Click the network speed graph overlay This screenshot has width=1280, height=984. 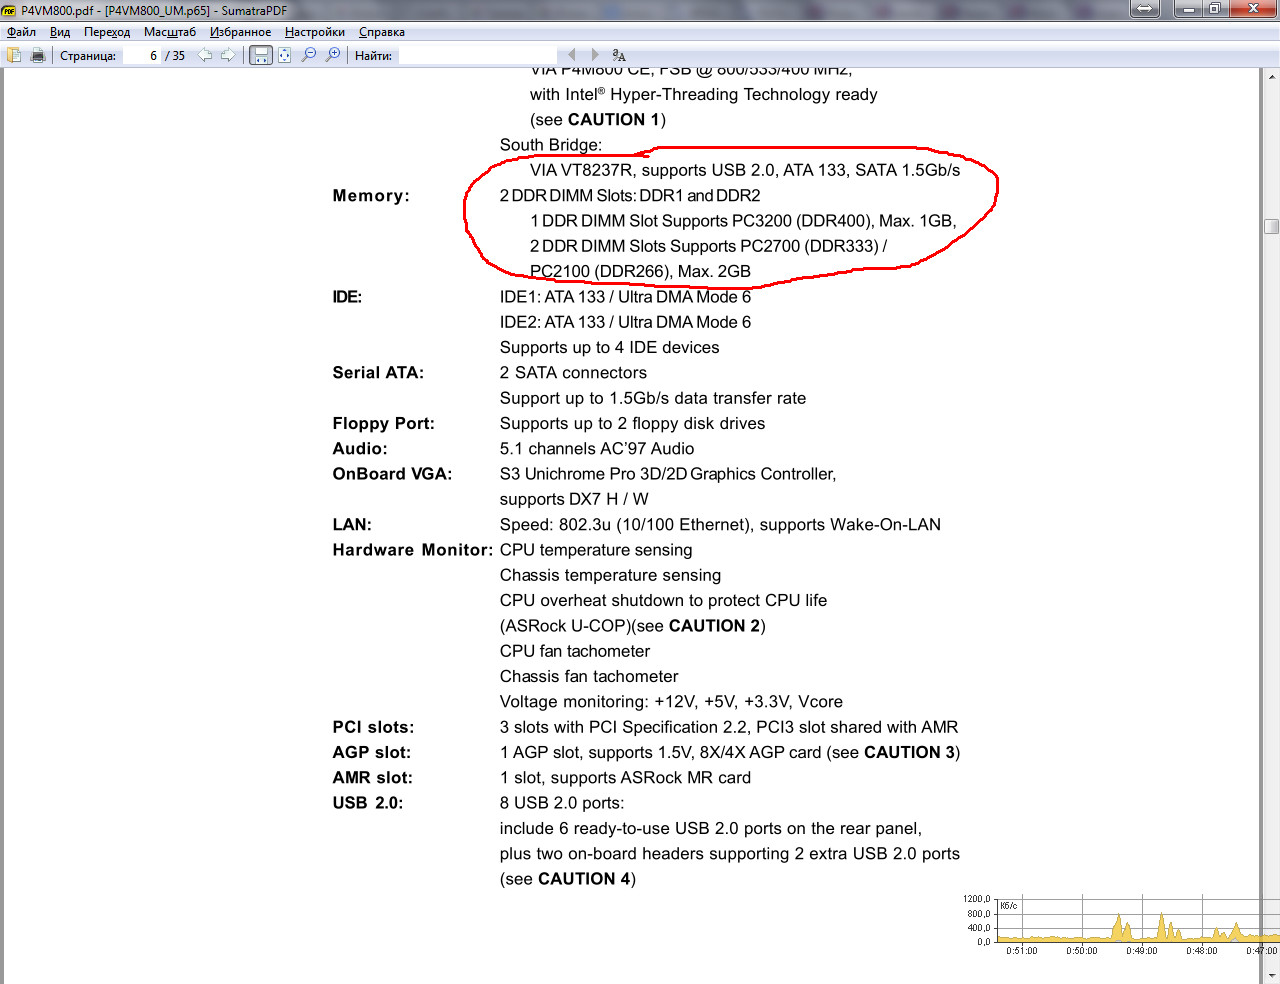click(x=1120, y=926)
